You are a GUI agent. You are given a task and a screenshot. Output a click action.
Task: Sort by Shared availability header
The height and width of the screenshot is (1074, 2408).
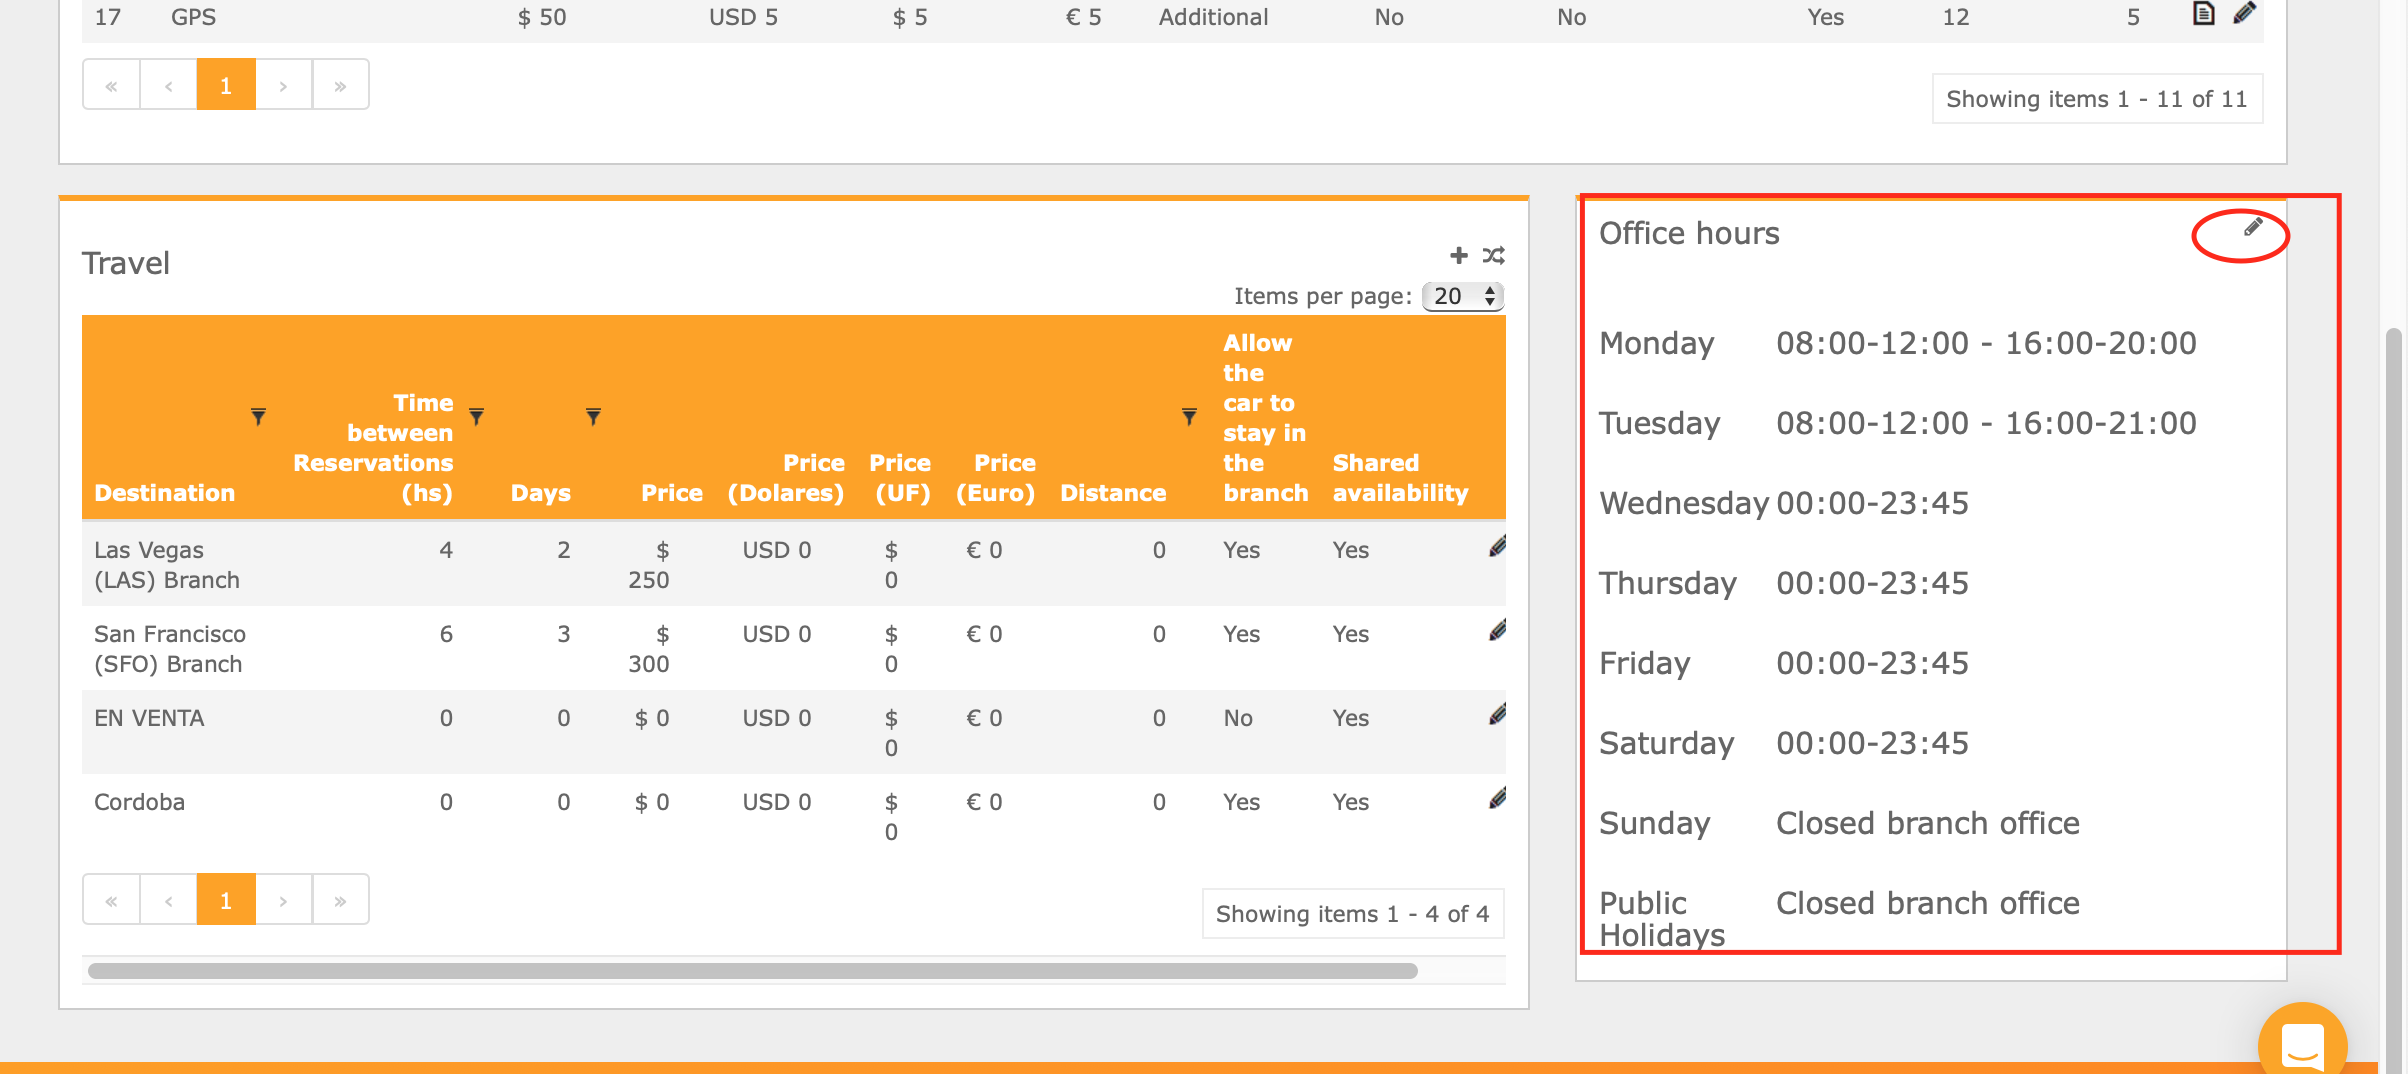[x=1400, y=478]
